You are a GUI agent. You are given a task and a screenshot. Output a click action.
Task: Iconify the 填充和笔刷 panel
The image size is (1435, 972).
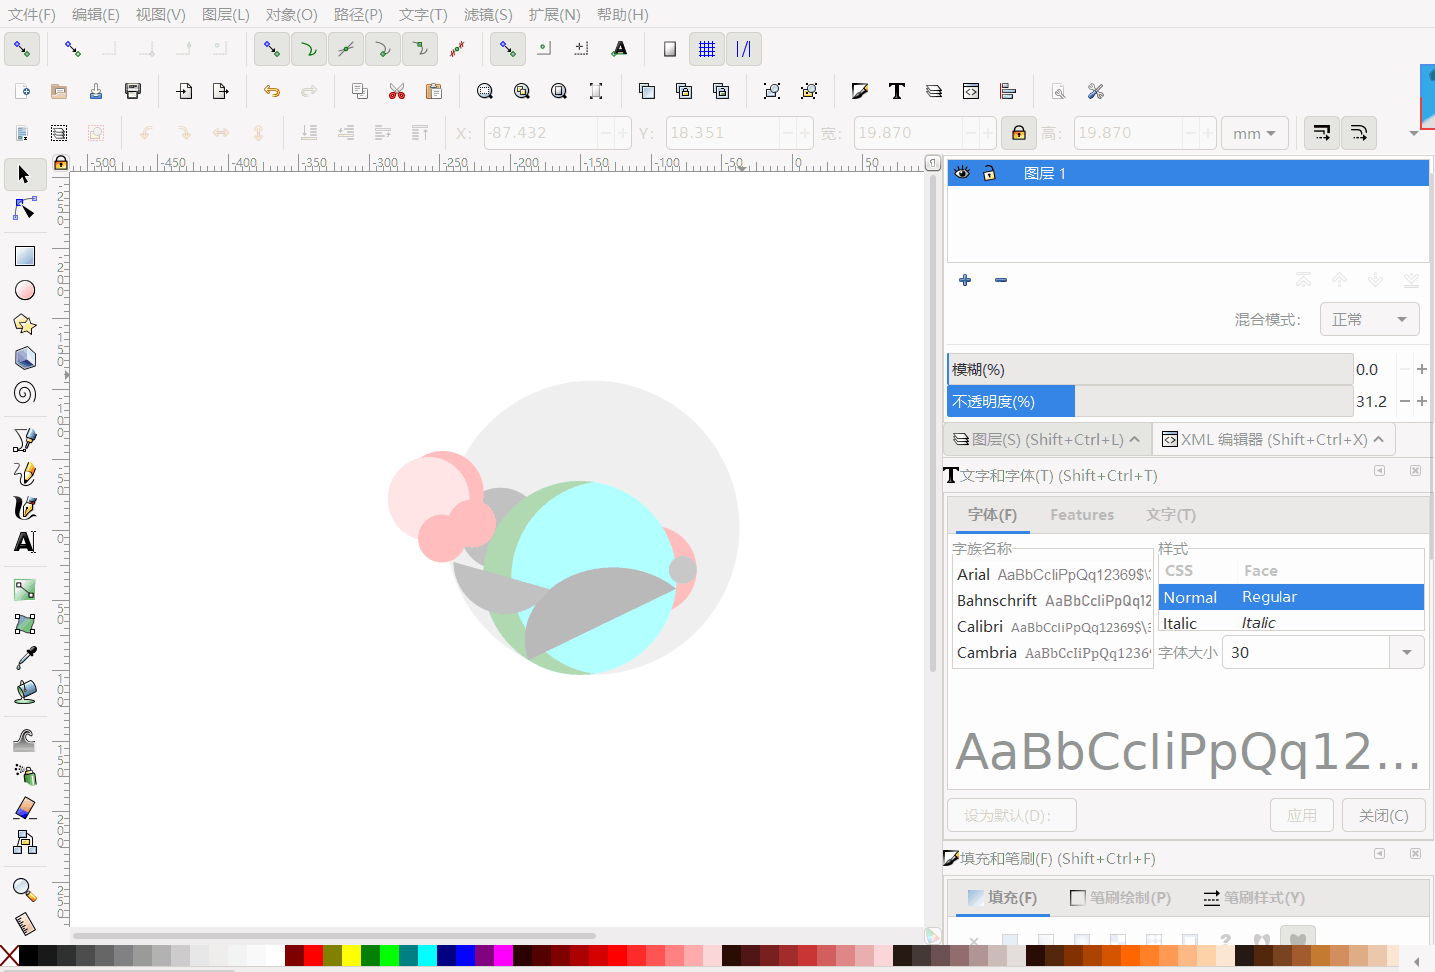[1380, 854]
